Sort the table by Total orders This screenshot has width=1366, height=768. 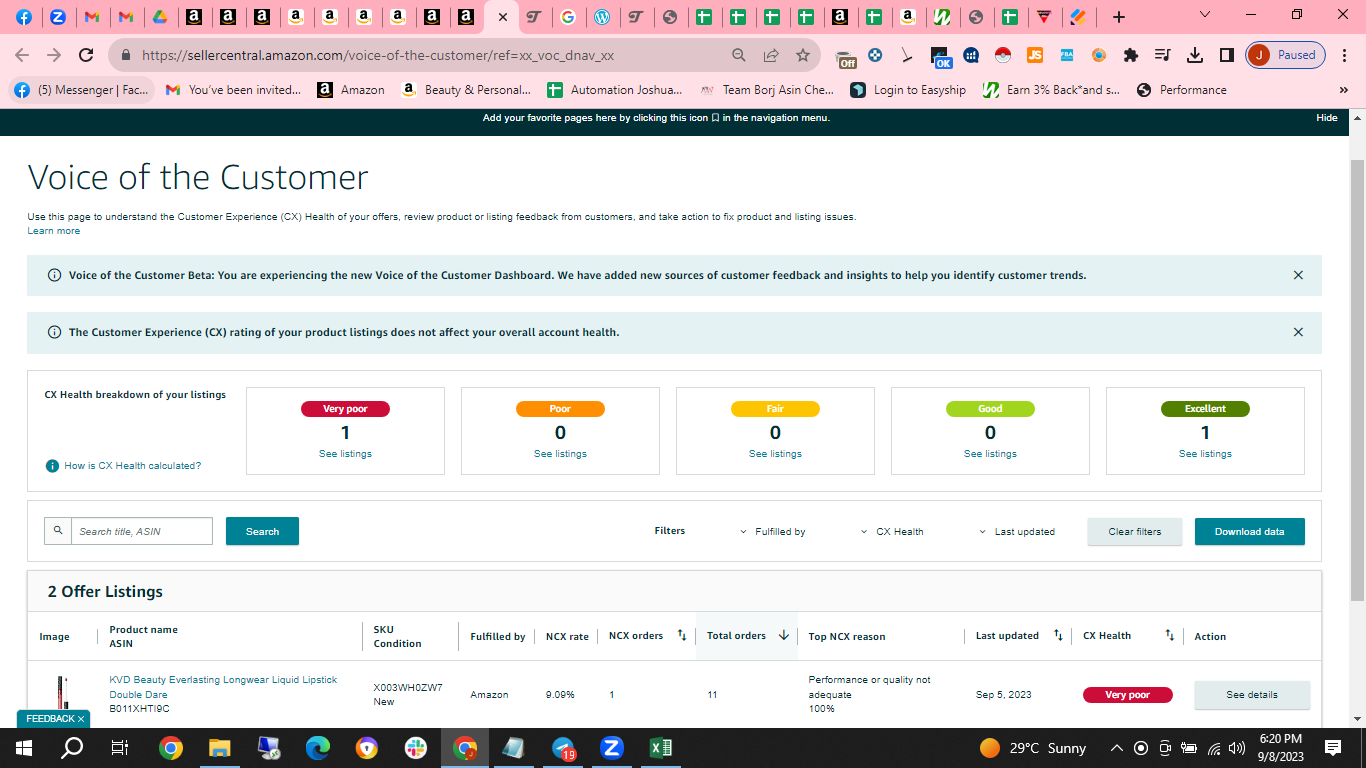(784, 635)
